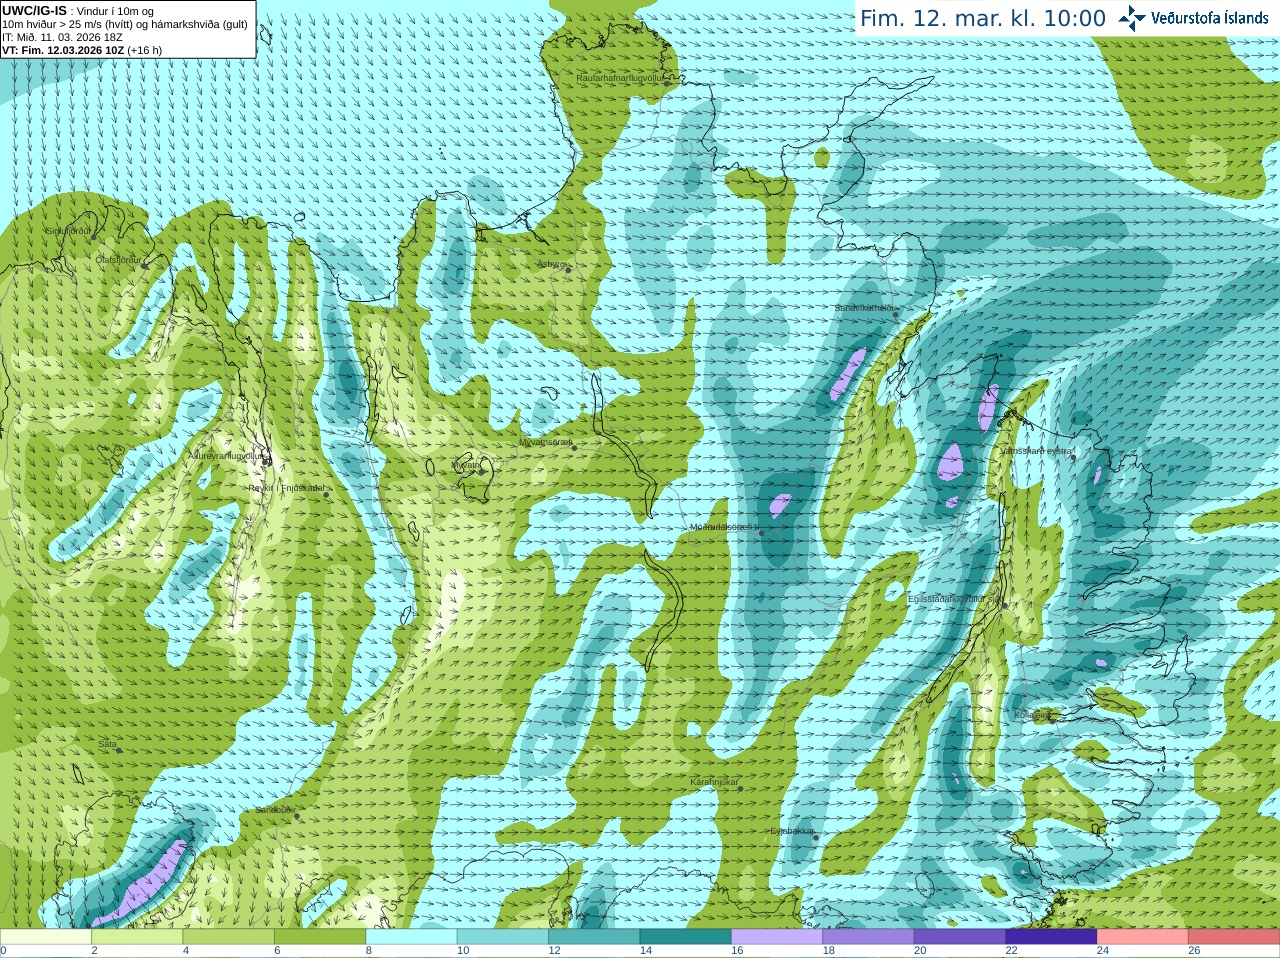Viewport: 1280px width, 958px height.
Task: Click the 0–2 m/s palest legend swatch
Action: (45, 937)
